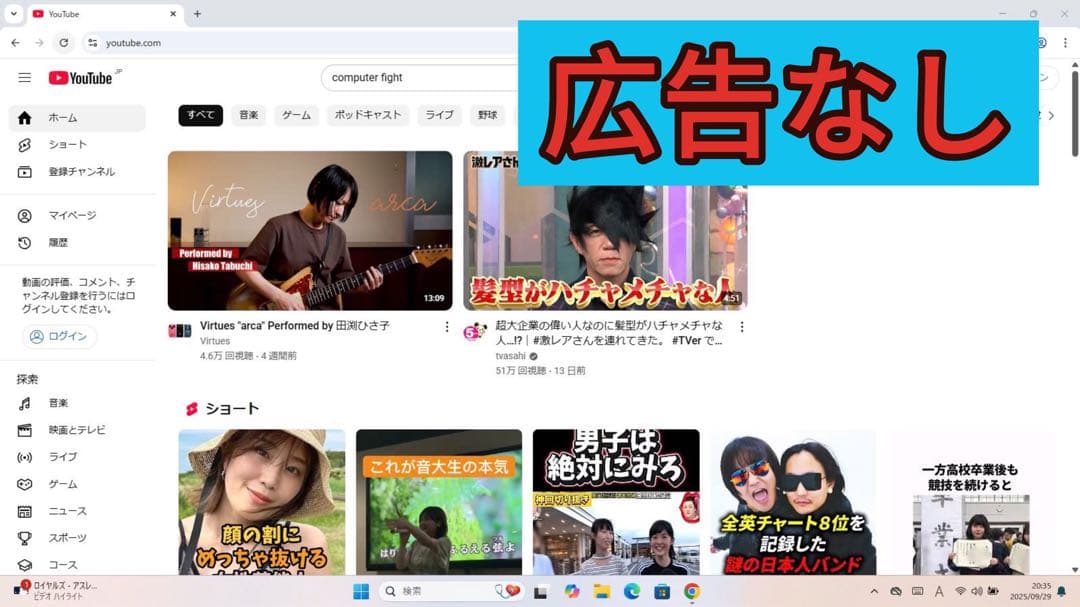The width and height of the screenshot is (1080, 607).
Task: Open the tvasahi channel avatar
Action: (x=475, y=331)
